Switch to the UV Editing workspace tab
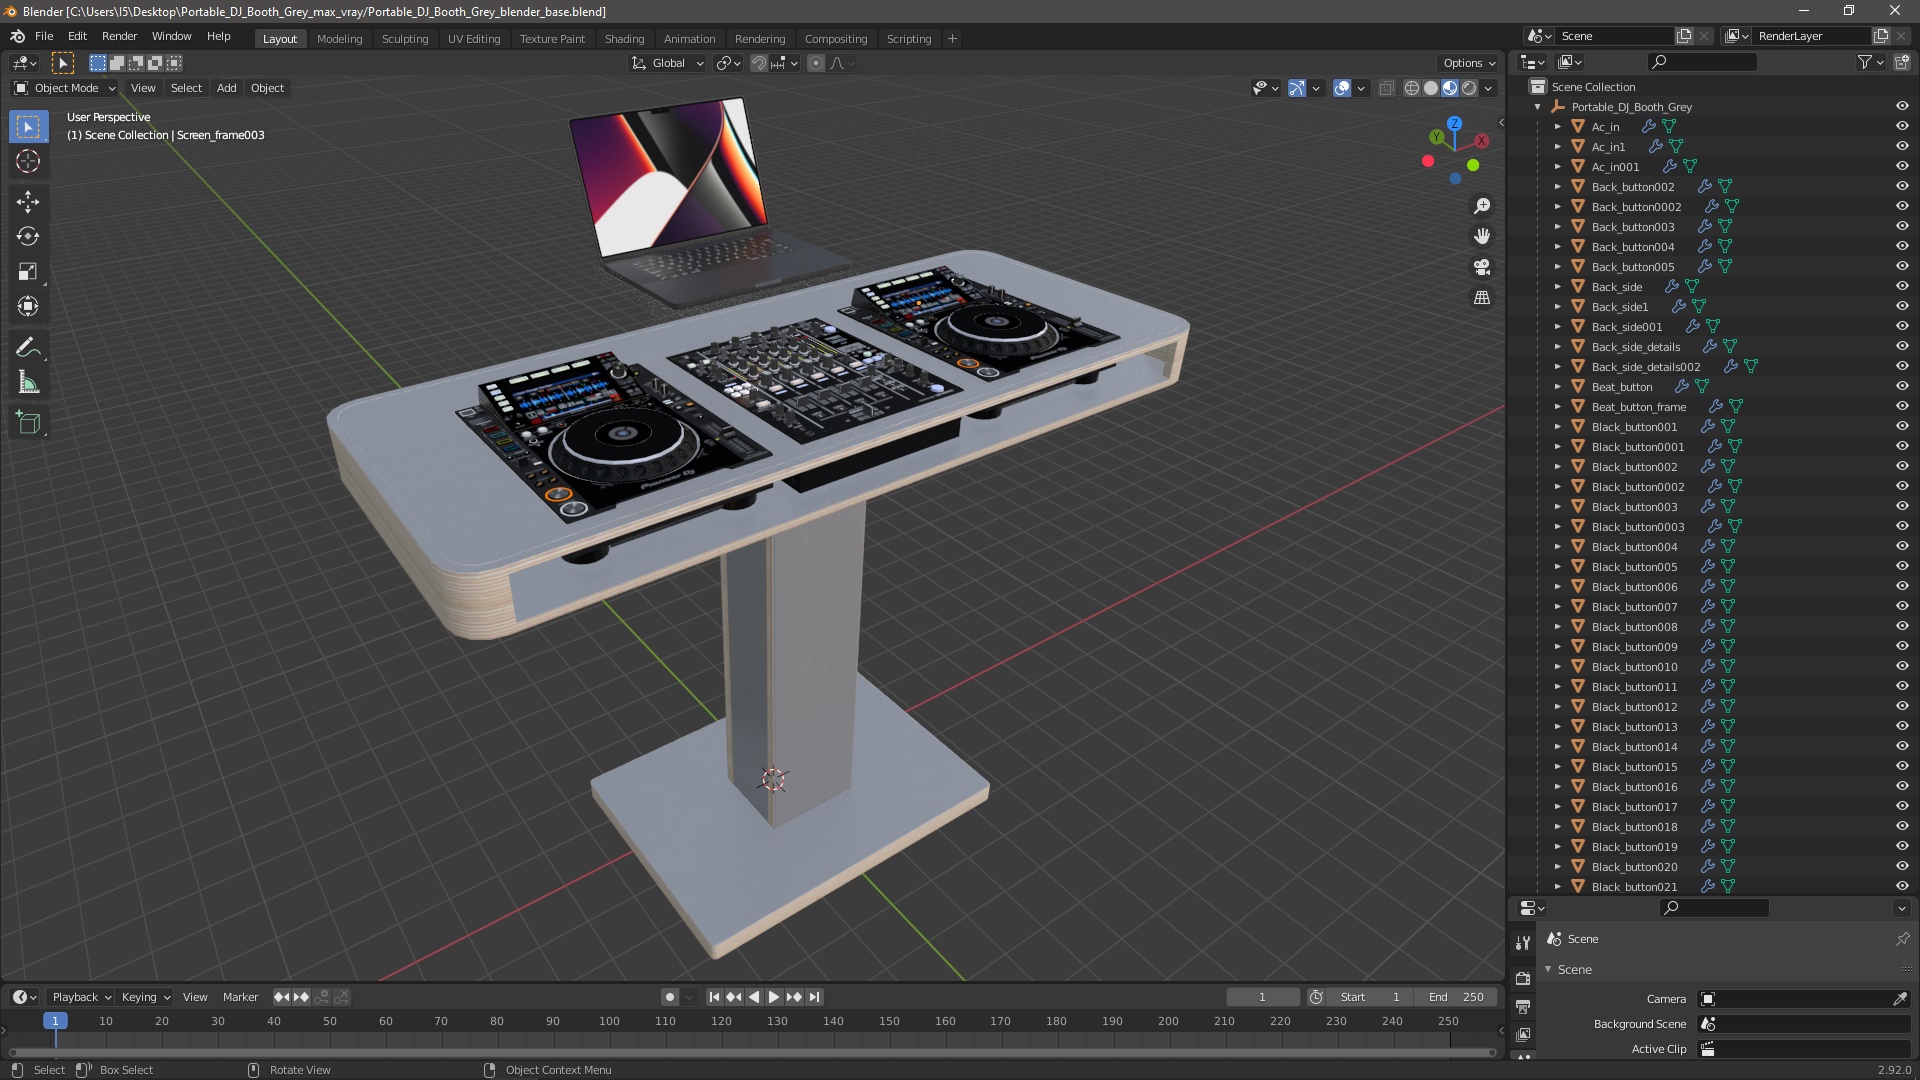1920x1080 pixels. pos(474,39)
